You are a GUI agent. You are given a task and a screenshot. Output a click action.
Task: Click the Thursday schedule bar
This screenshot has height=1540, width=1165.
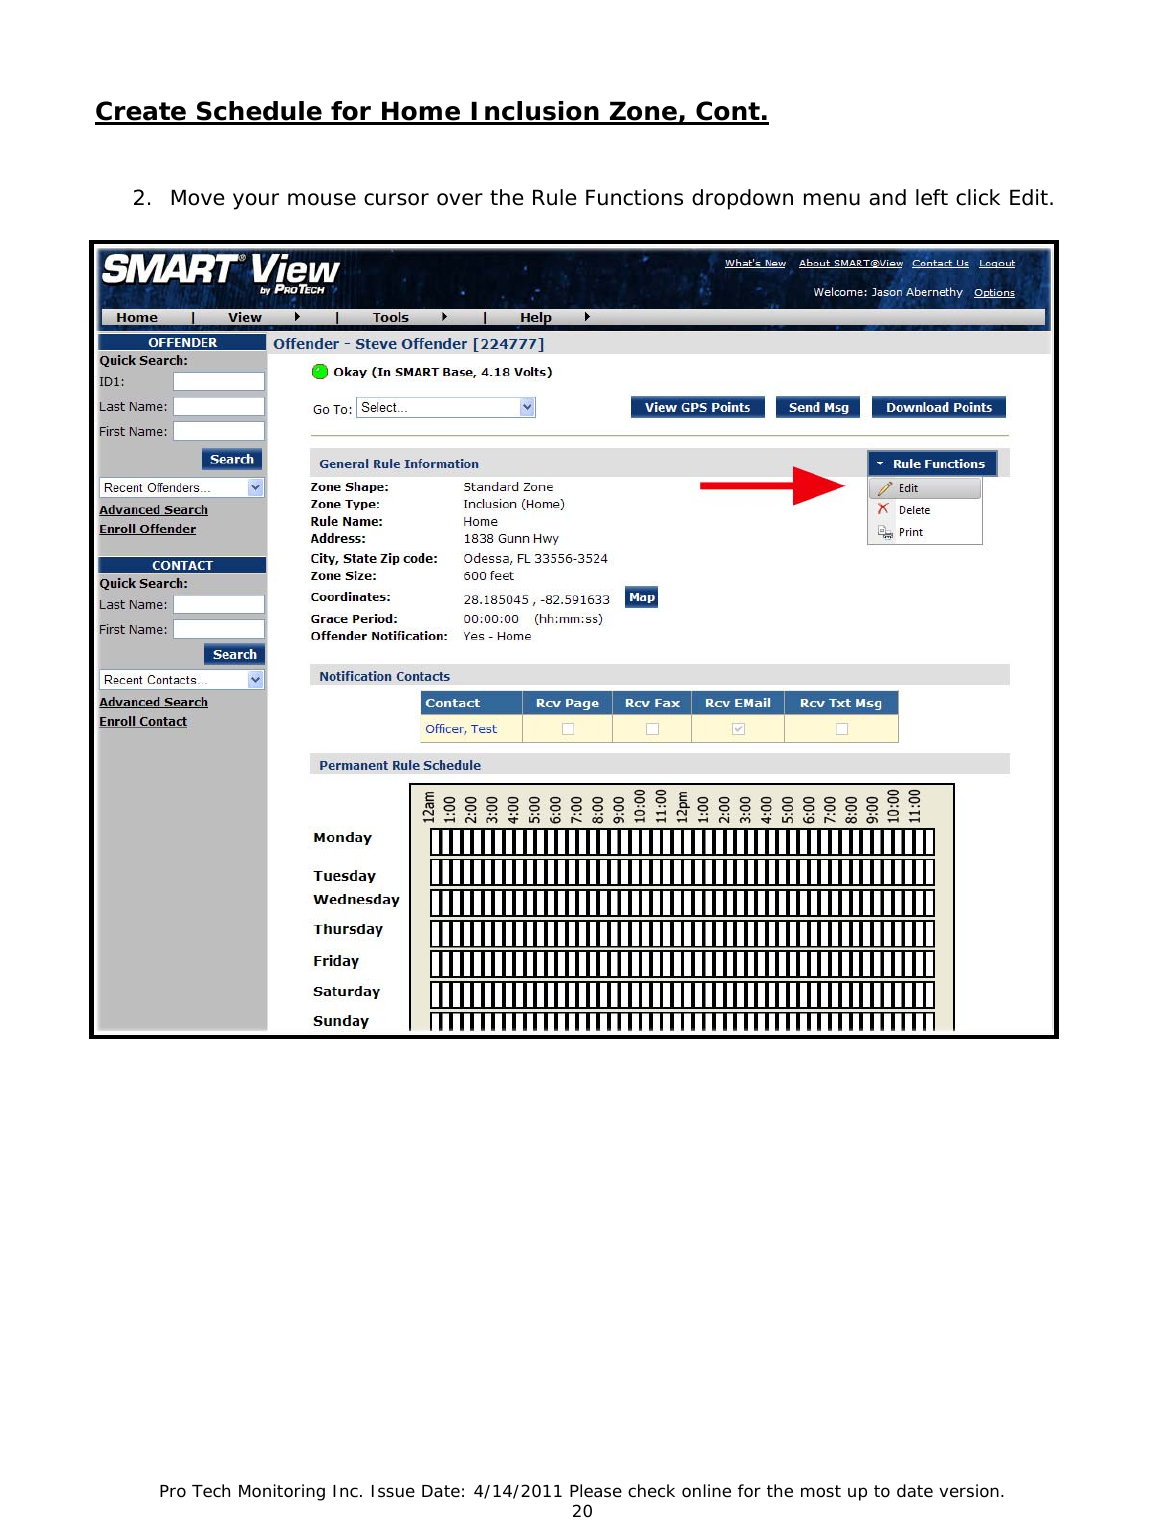pyautogui.click(x=682, y=935)
